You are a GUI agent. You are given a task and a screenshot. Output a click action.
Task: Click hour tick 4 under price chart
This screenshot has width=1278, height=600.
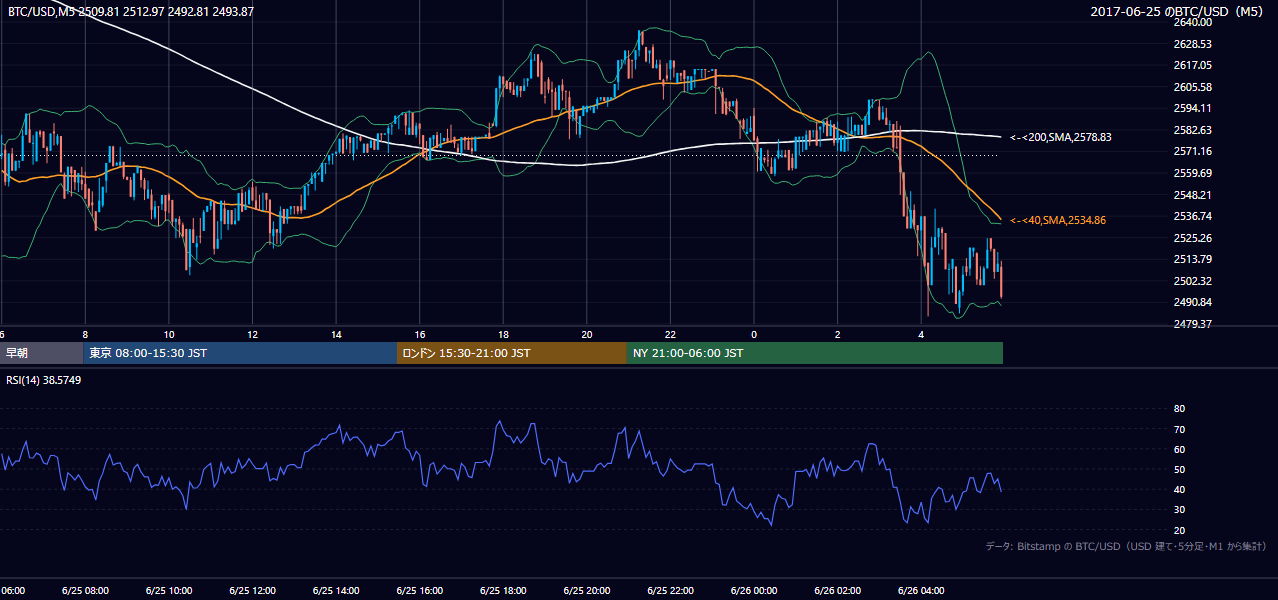[x=921, y=334]
